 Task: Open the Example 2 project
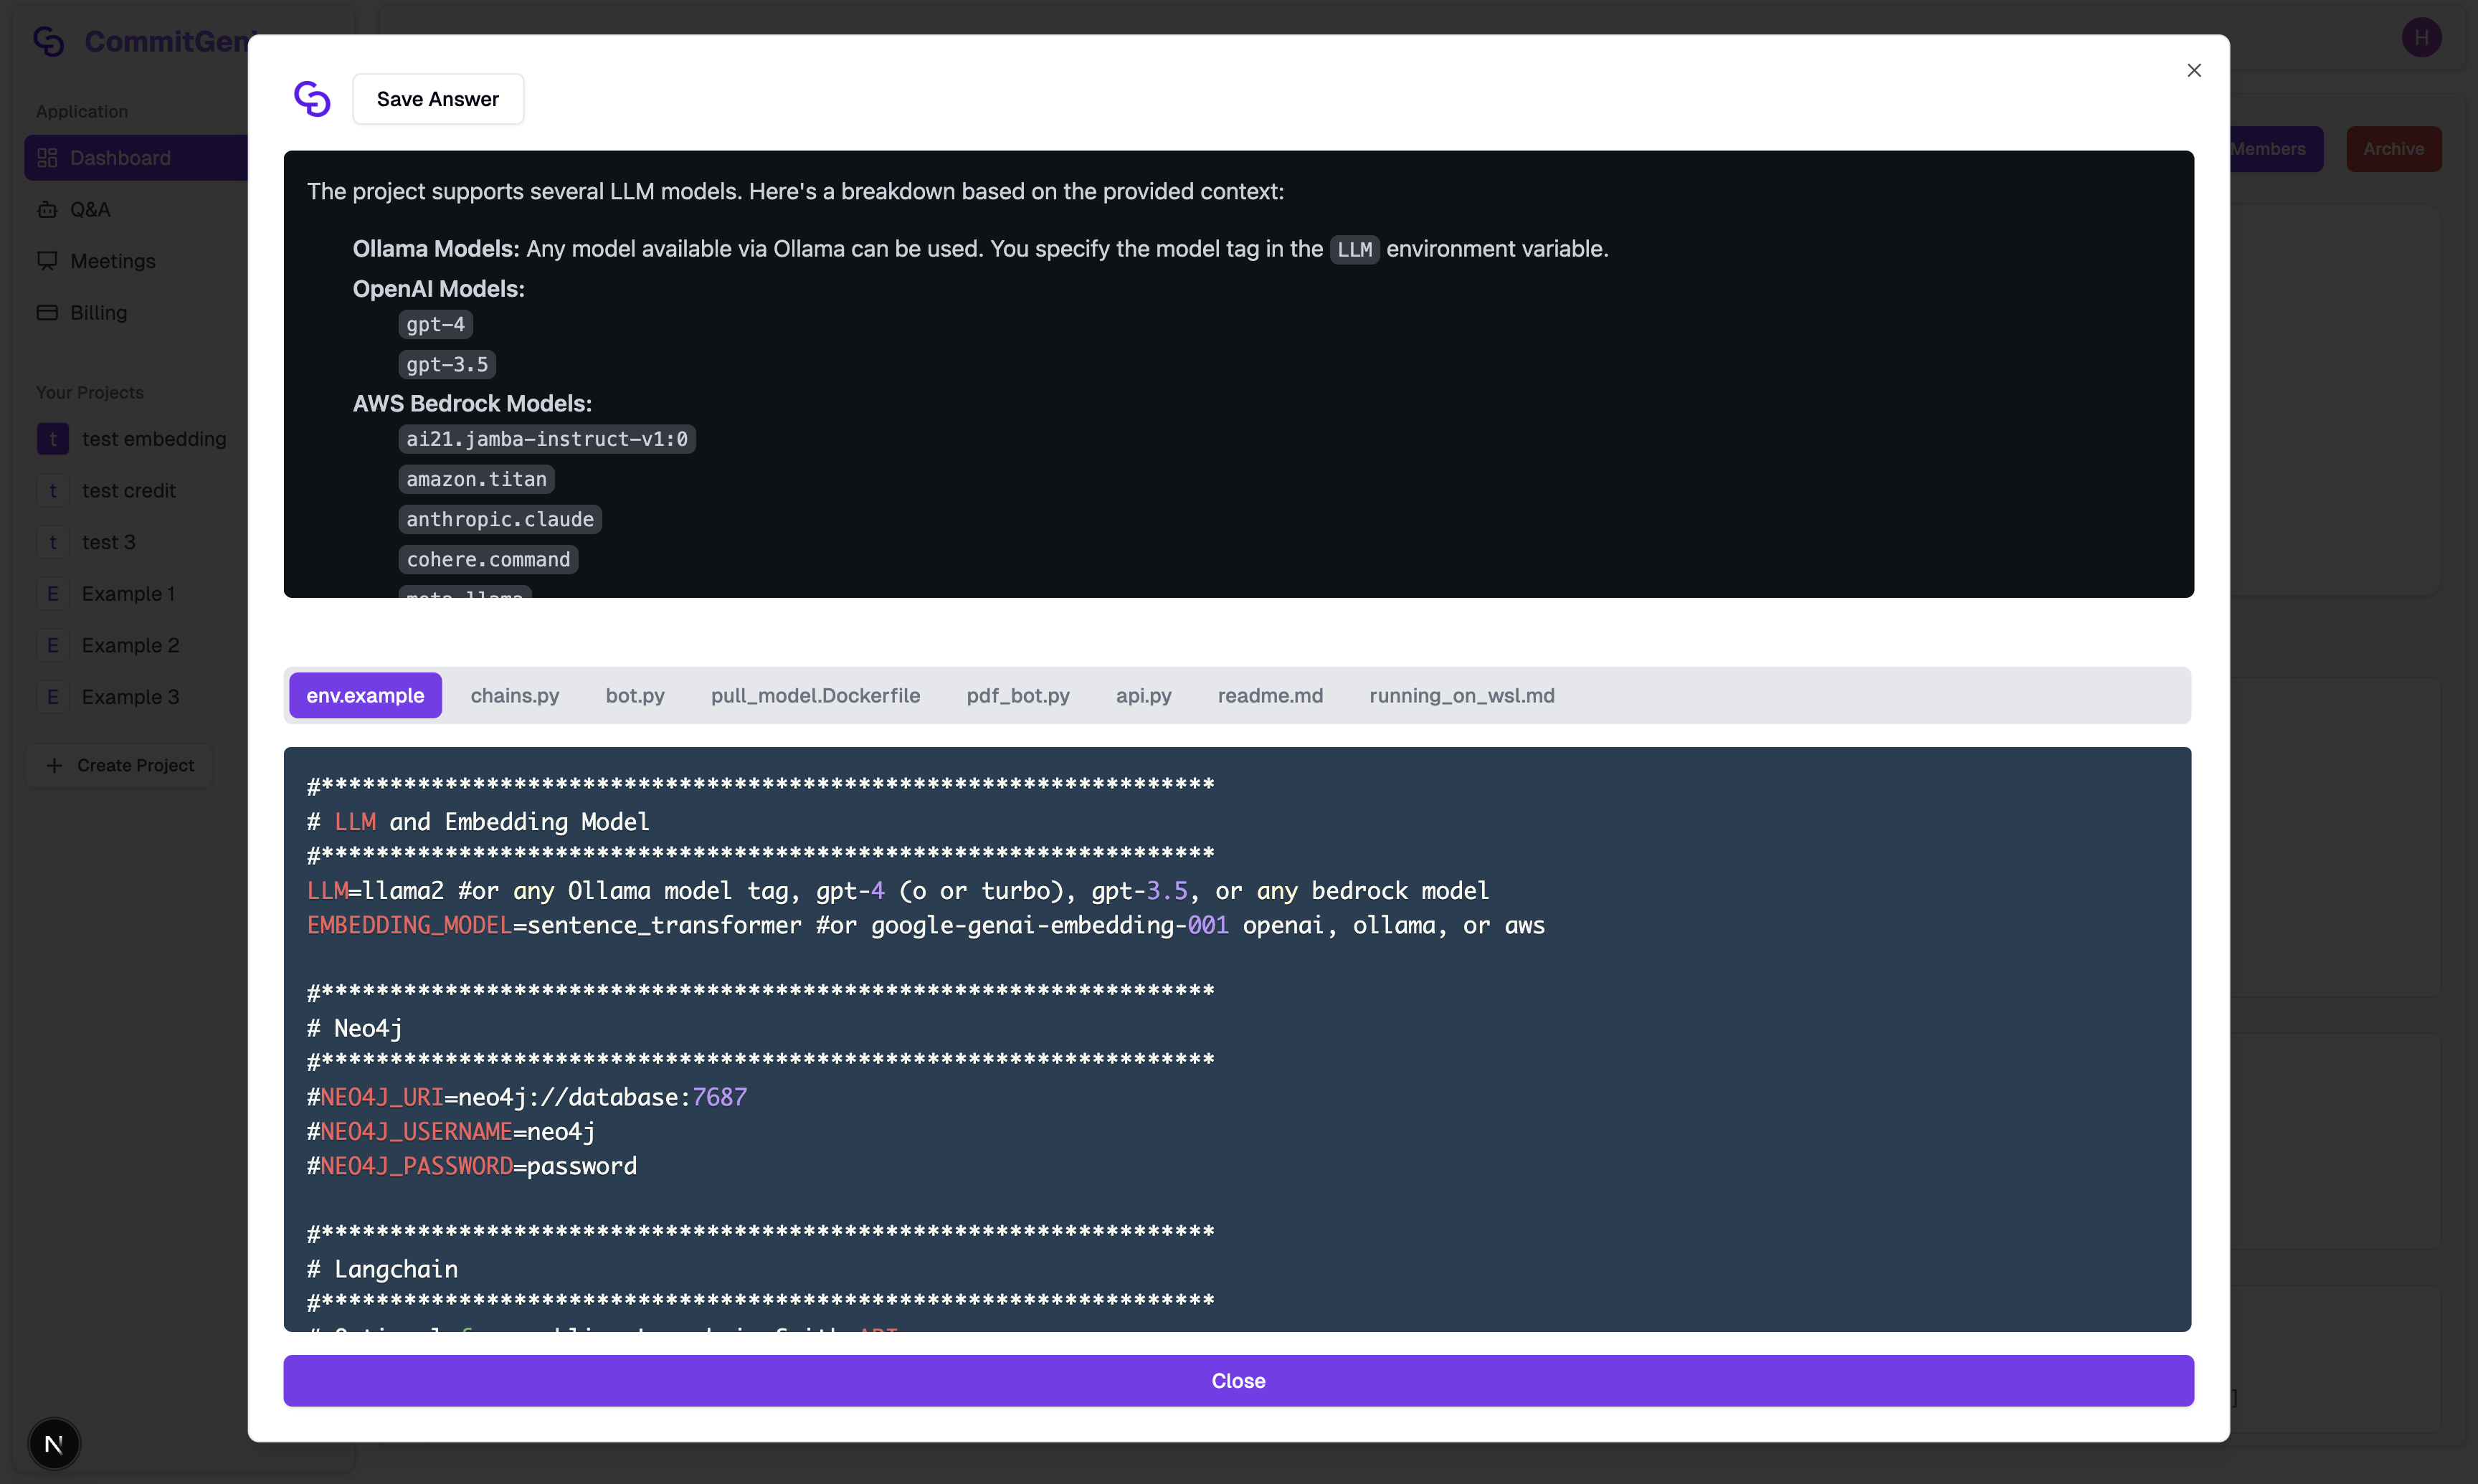tap(130, 646)
